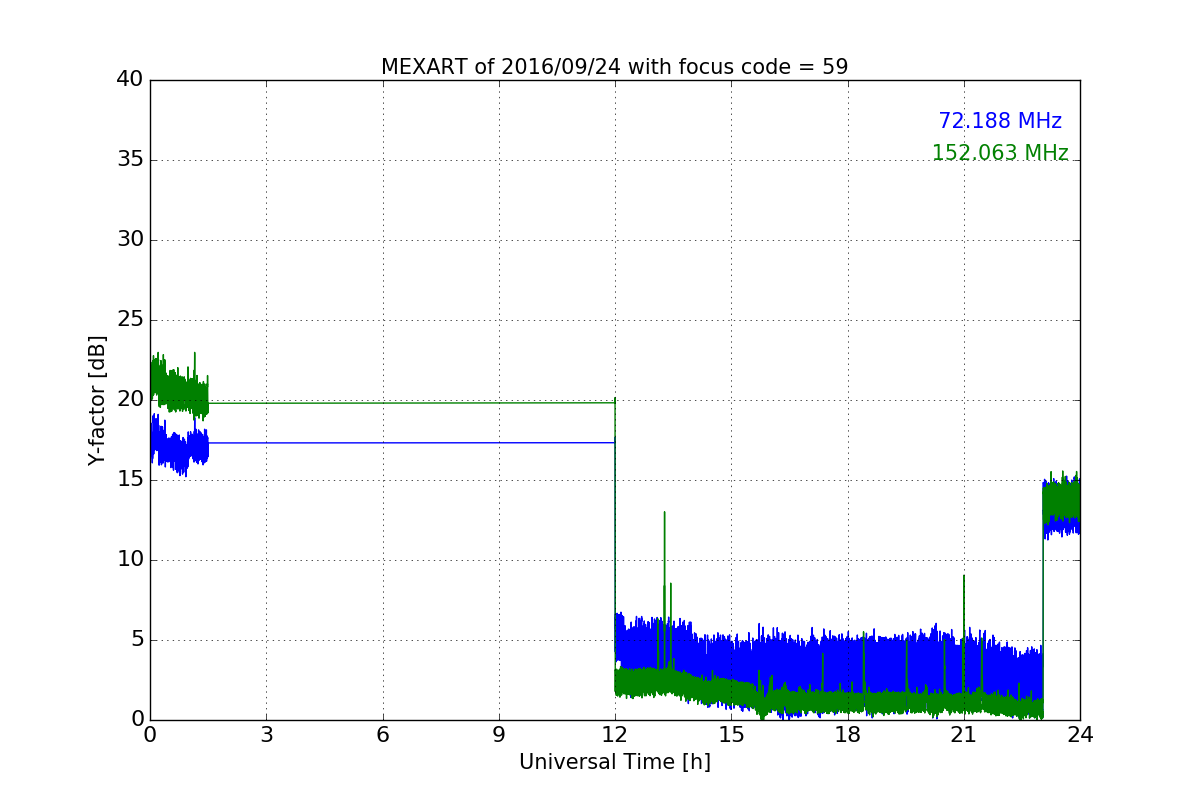Click x-axis tick label 6
The width and height of the screenshot is (1200, 800).
[382, 734]
